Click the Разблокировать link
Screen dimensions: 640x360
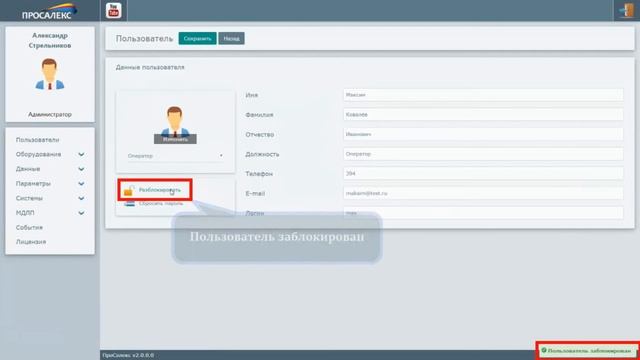pyautogui.click(x=160, y=190)
